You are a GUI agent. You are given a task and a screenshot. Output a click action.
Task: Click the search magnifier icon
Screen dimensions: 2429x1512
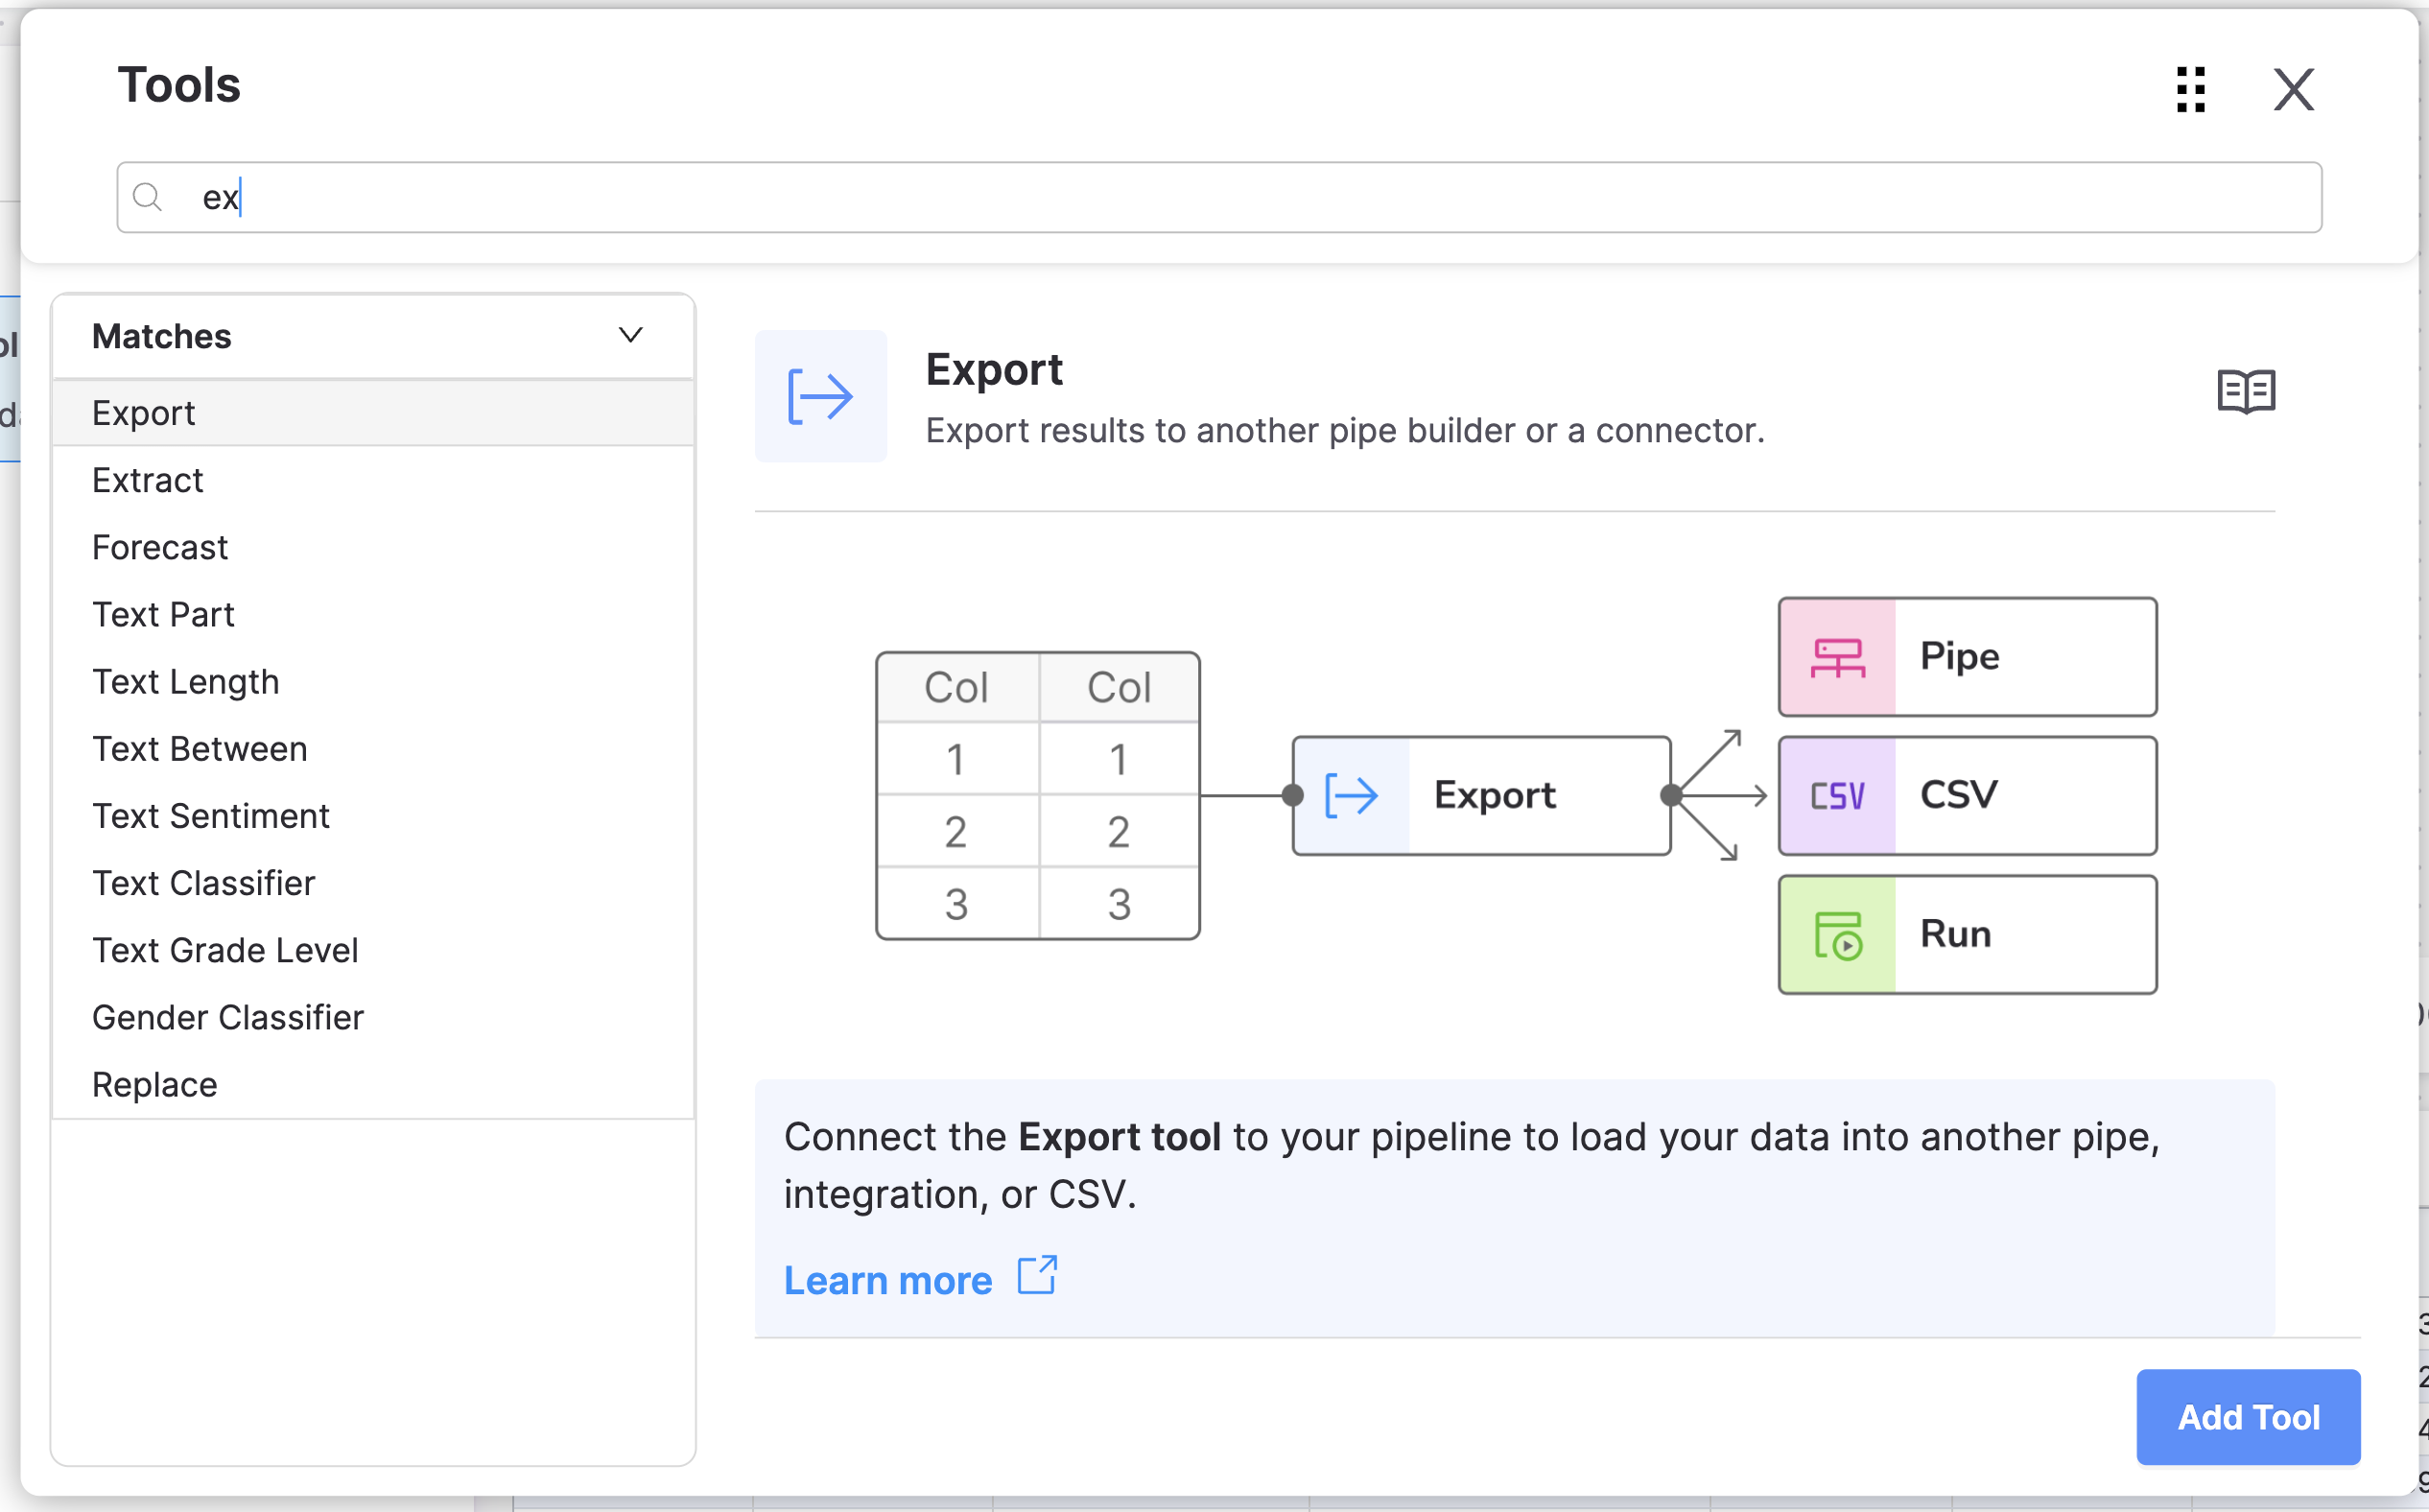[147, 197]
